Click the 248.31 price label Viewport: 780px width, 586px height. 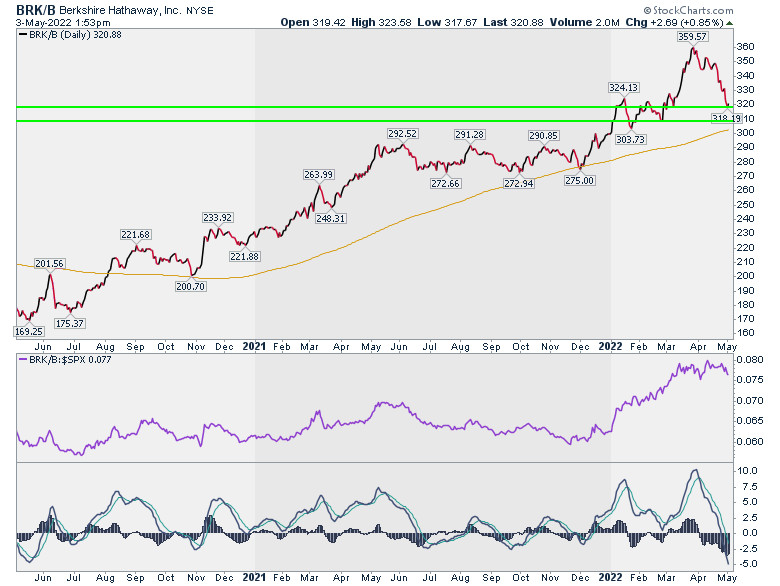point(330,218)
